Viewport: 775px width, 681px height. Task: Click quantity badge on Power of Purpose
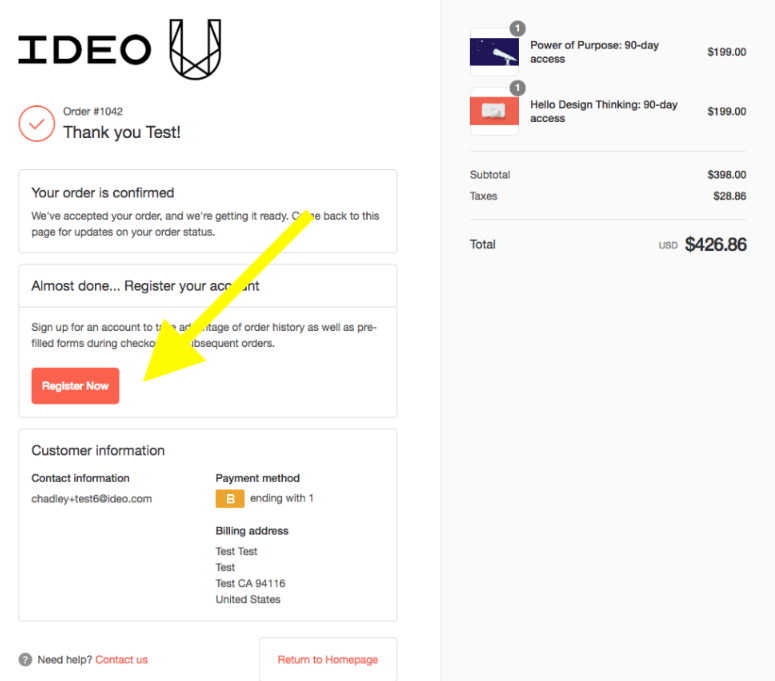517,28
